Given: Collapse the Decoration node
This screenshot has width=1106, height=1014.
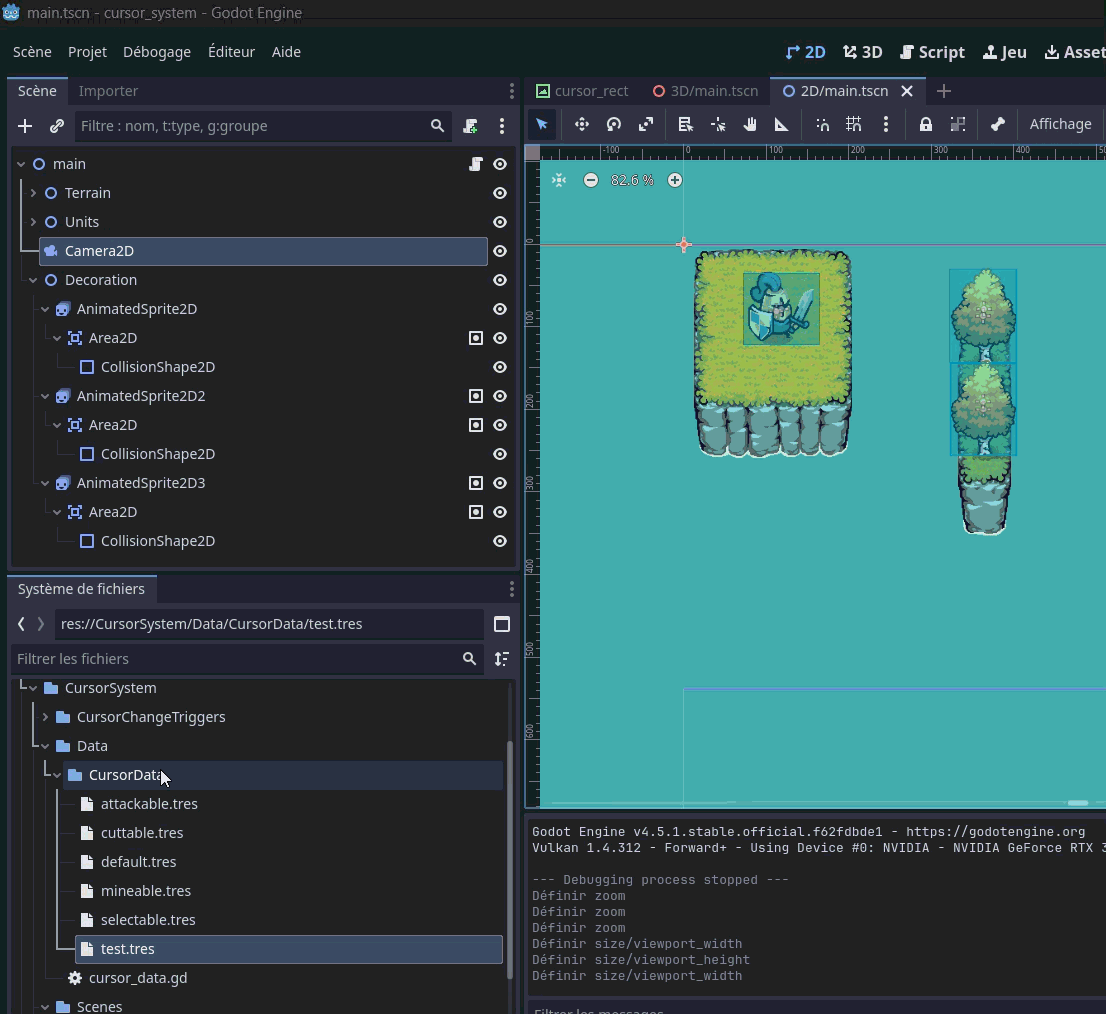Looking at the screenshot, I should 33,280.
